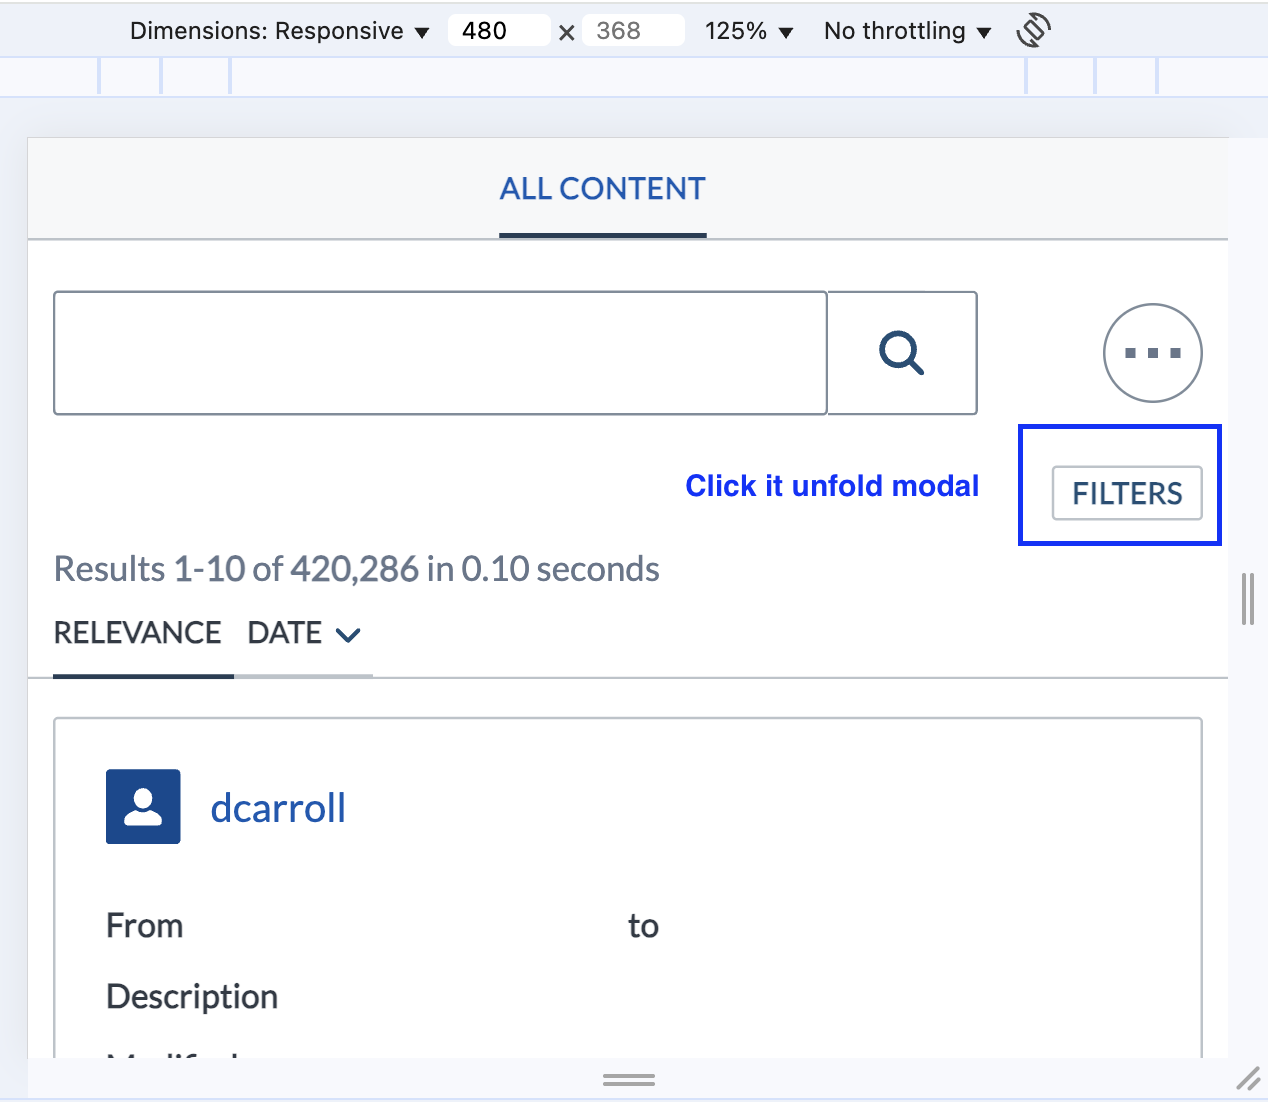1268x1102 pixels.
Task: Click the rotate device icon
Action: point(1034,31)
